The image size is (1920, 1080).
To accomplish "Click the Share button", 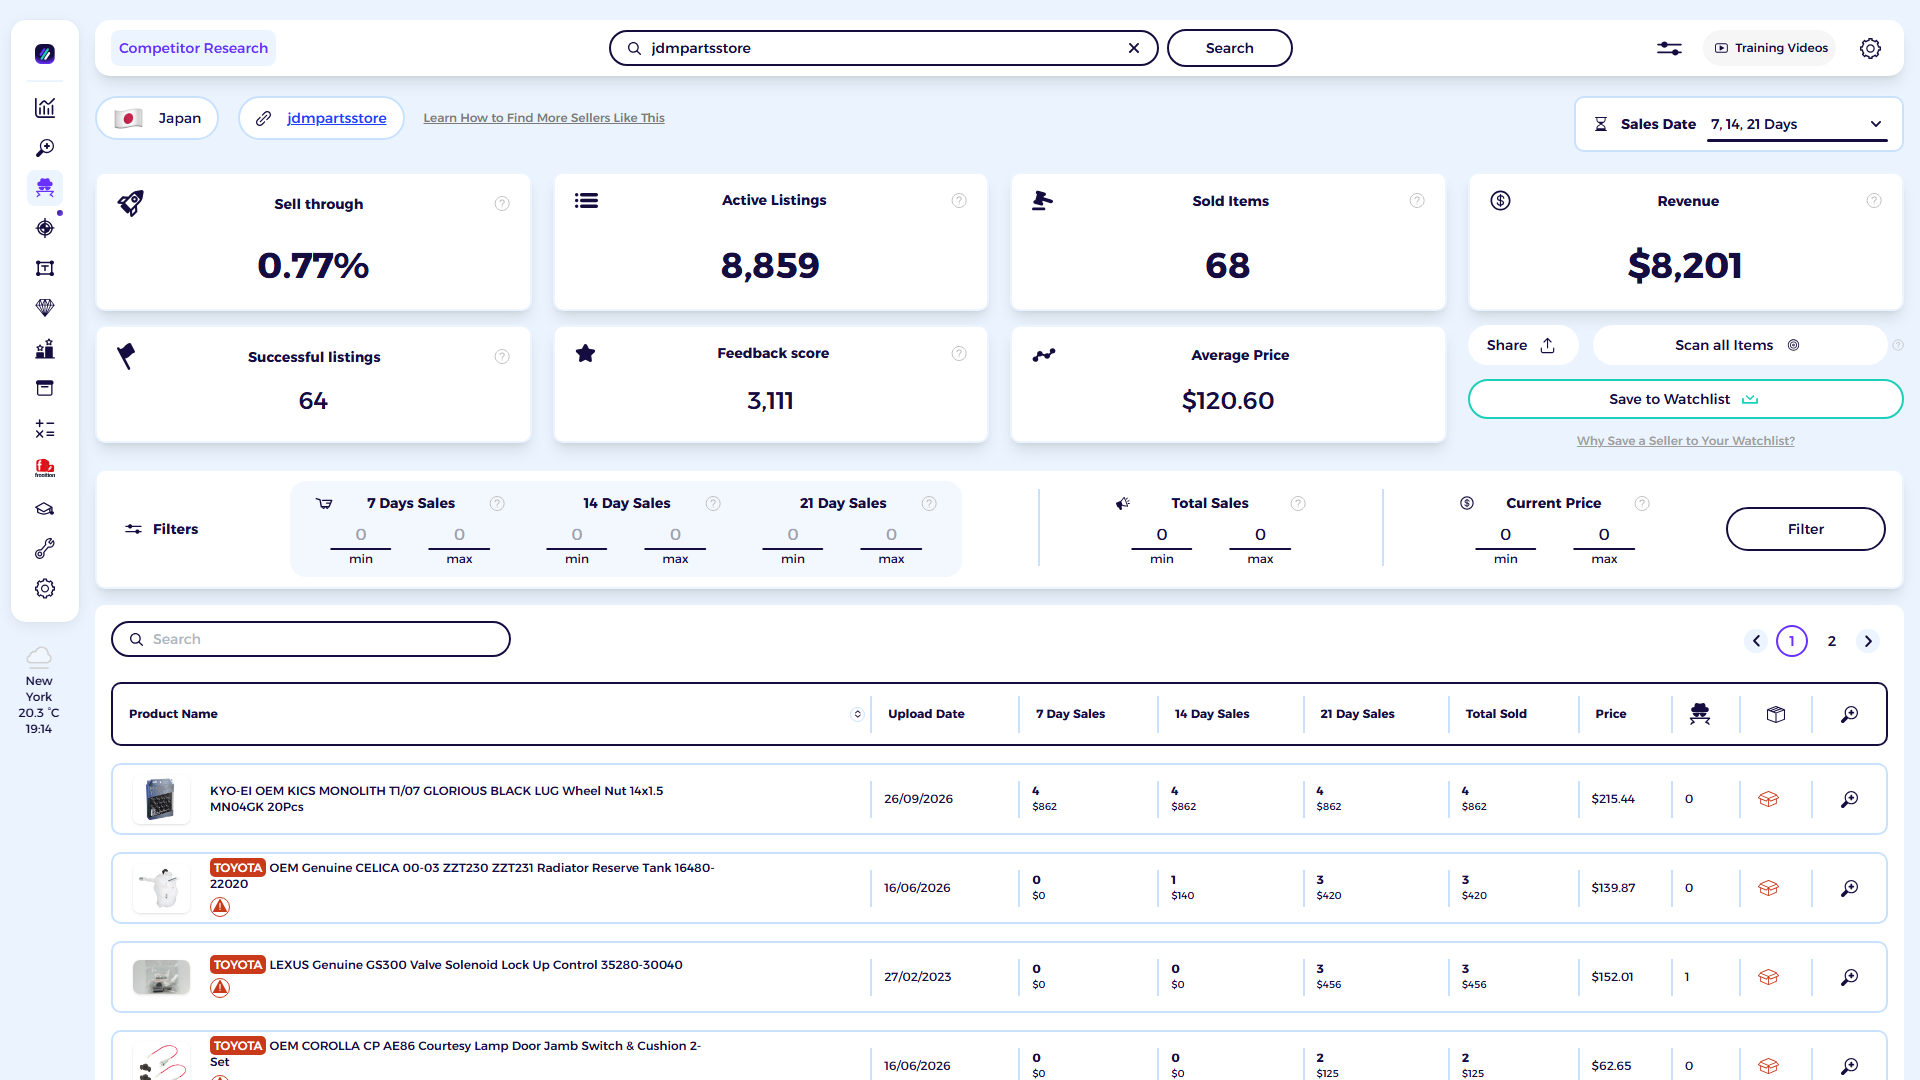I will click(1521, 345).
